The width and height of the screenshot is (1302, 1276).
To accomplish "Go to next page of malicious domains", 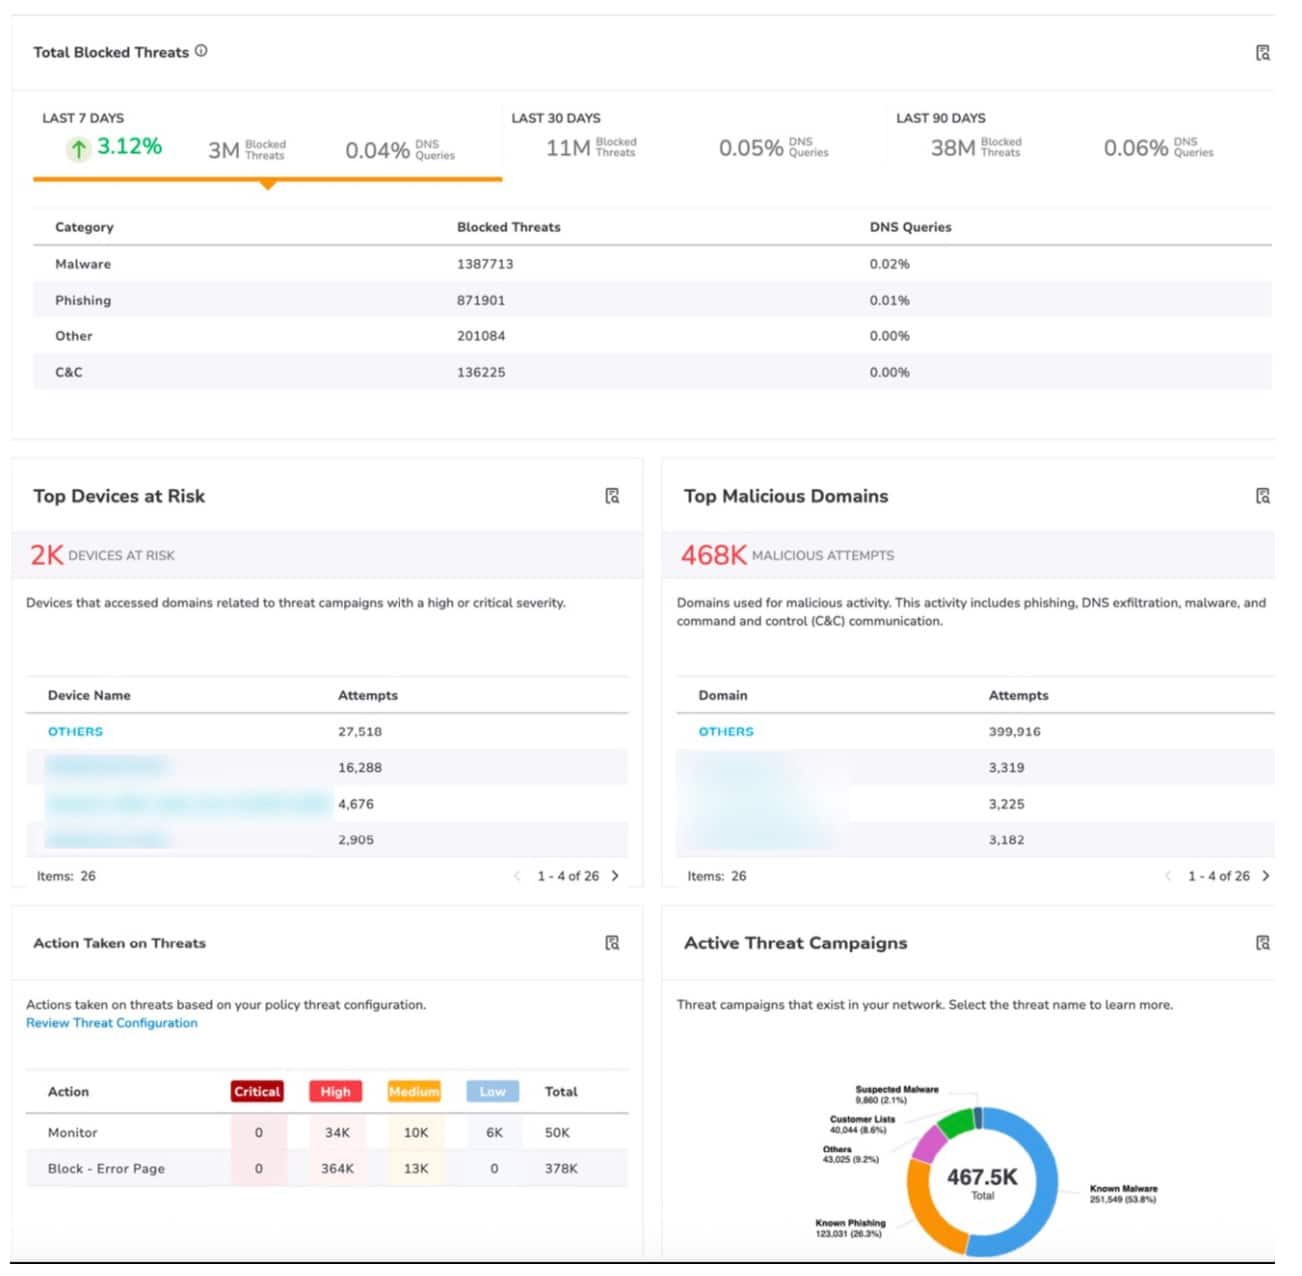I will pyautogui.click(x=1266, y=876).
